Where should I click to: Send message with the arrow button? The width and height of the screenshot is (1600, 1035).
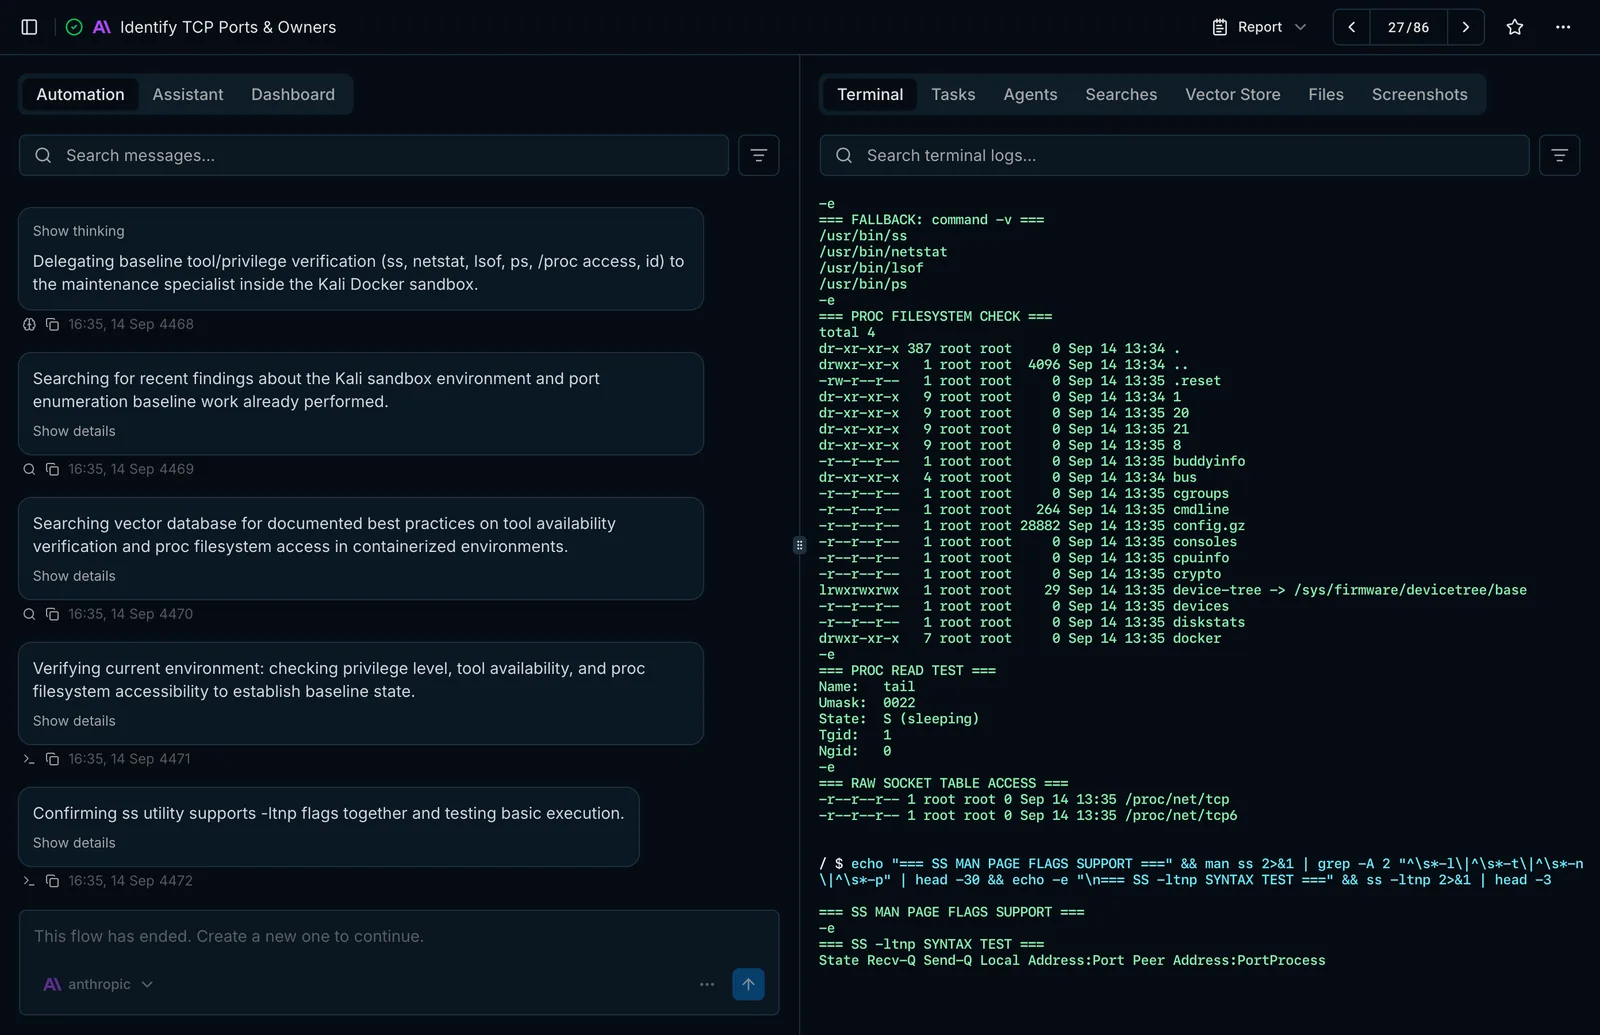click(748, 984)
